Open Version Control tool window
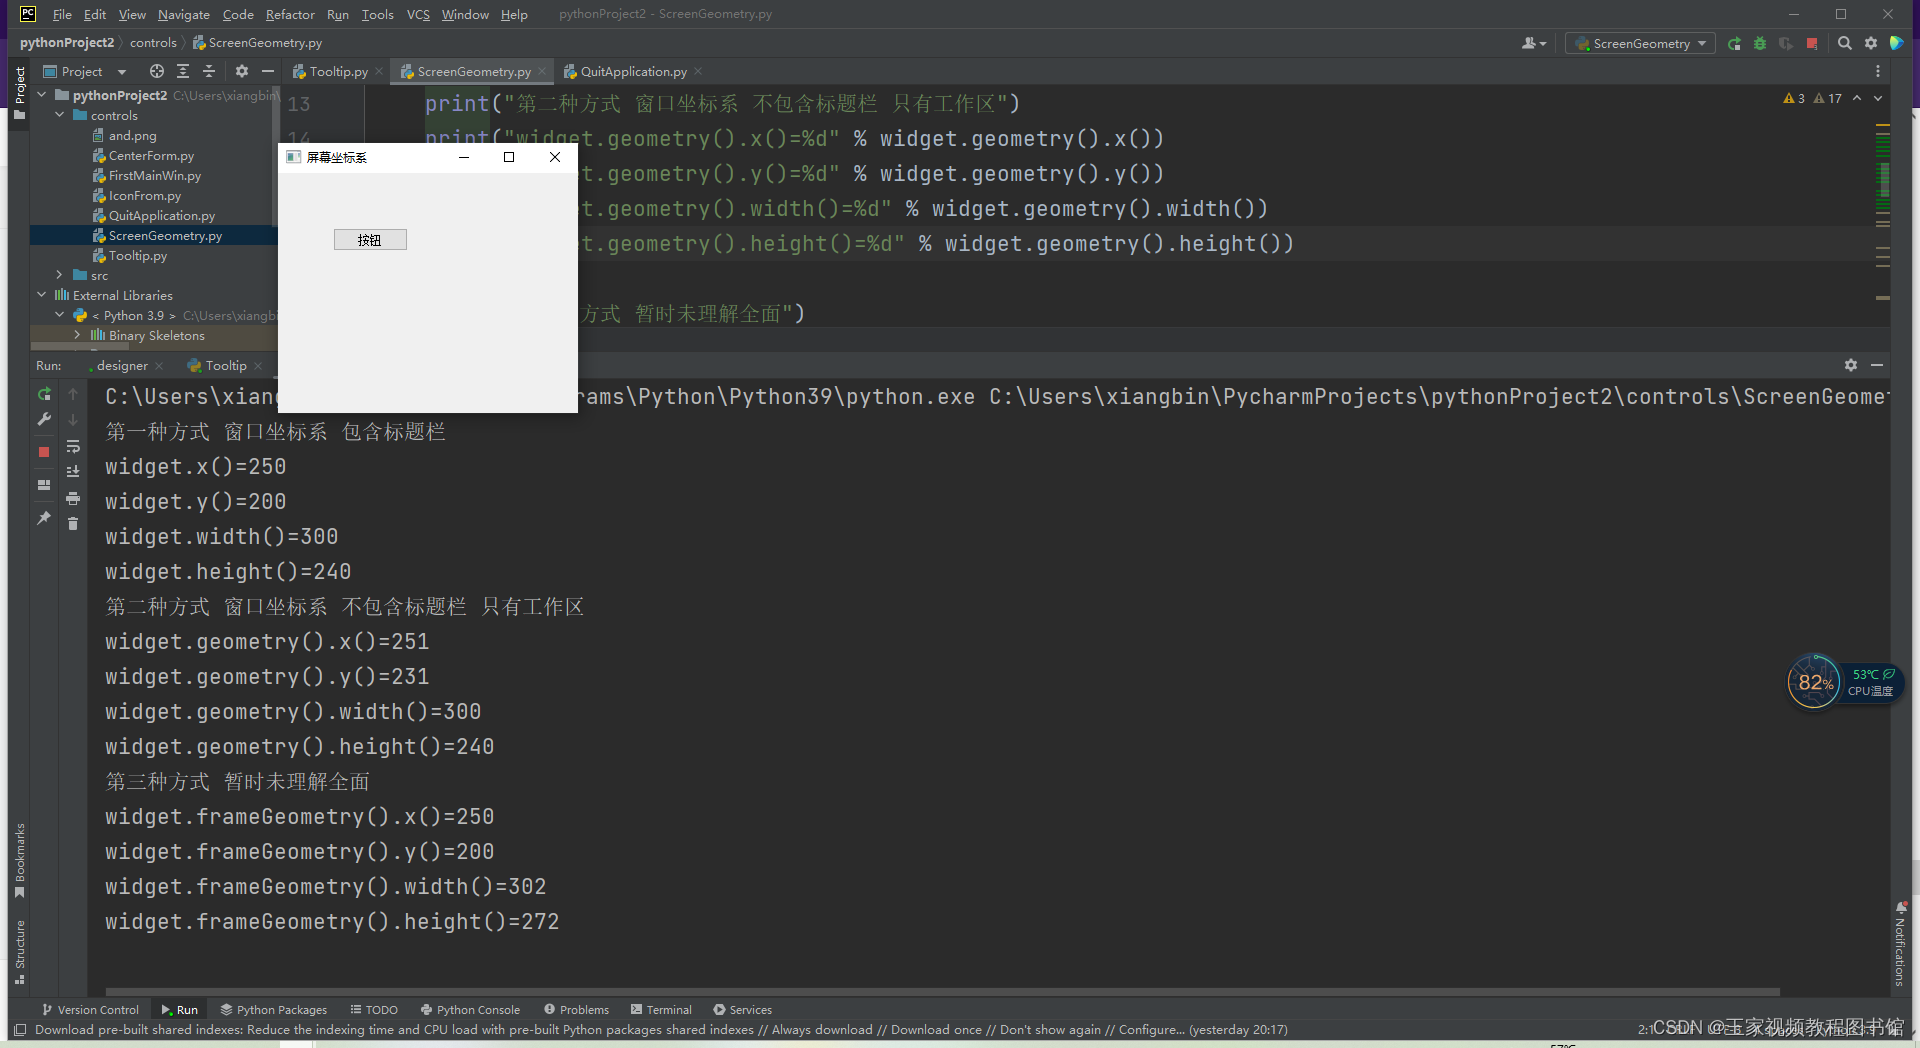The height and width of the screenshot is (1048, 1920). [x=90, y=1010]
